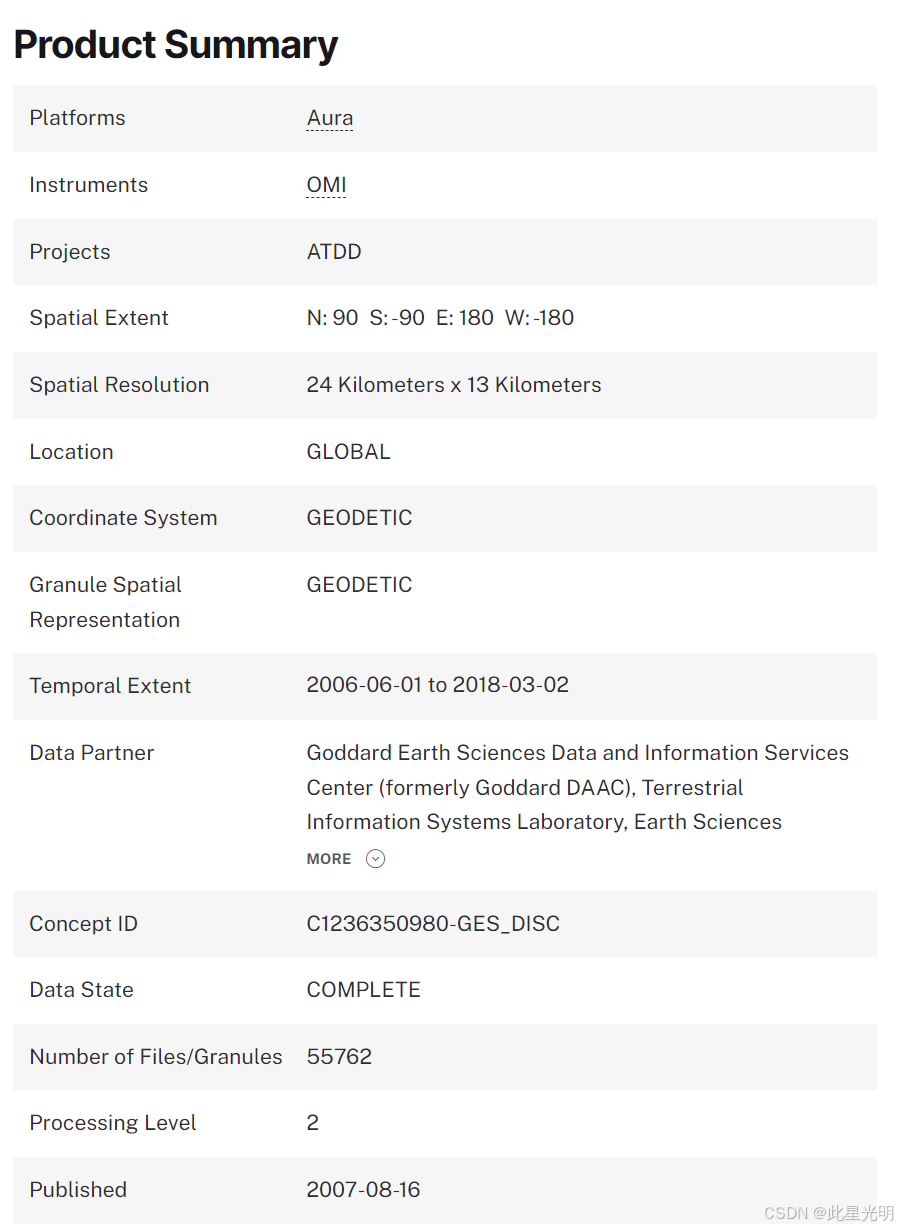Click the Spatial Extent coordinates value

(x=440, y=318)
